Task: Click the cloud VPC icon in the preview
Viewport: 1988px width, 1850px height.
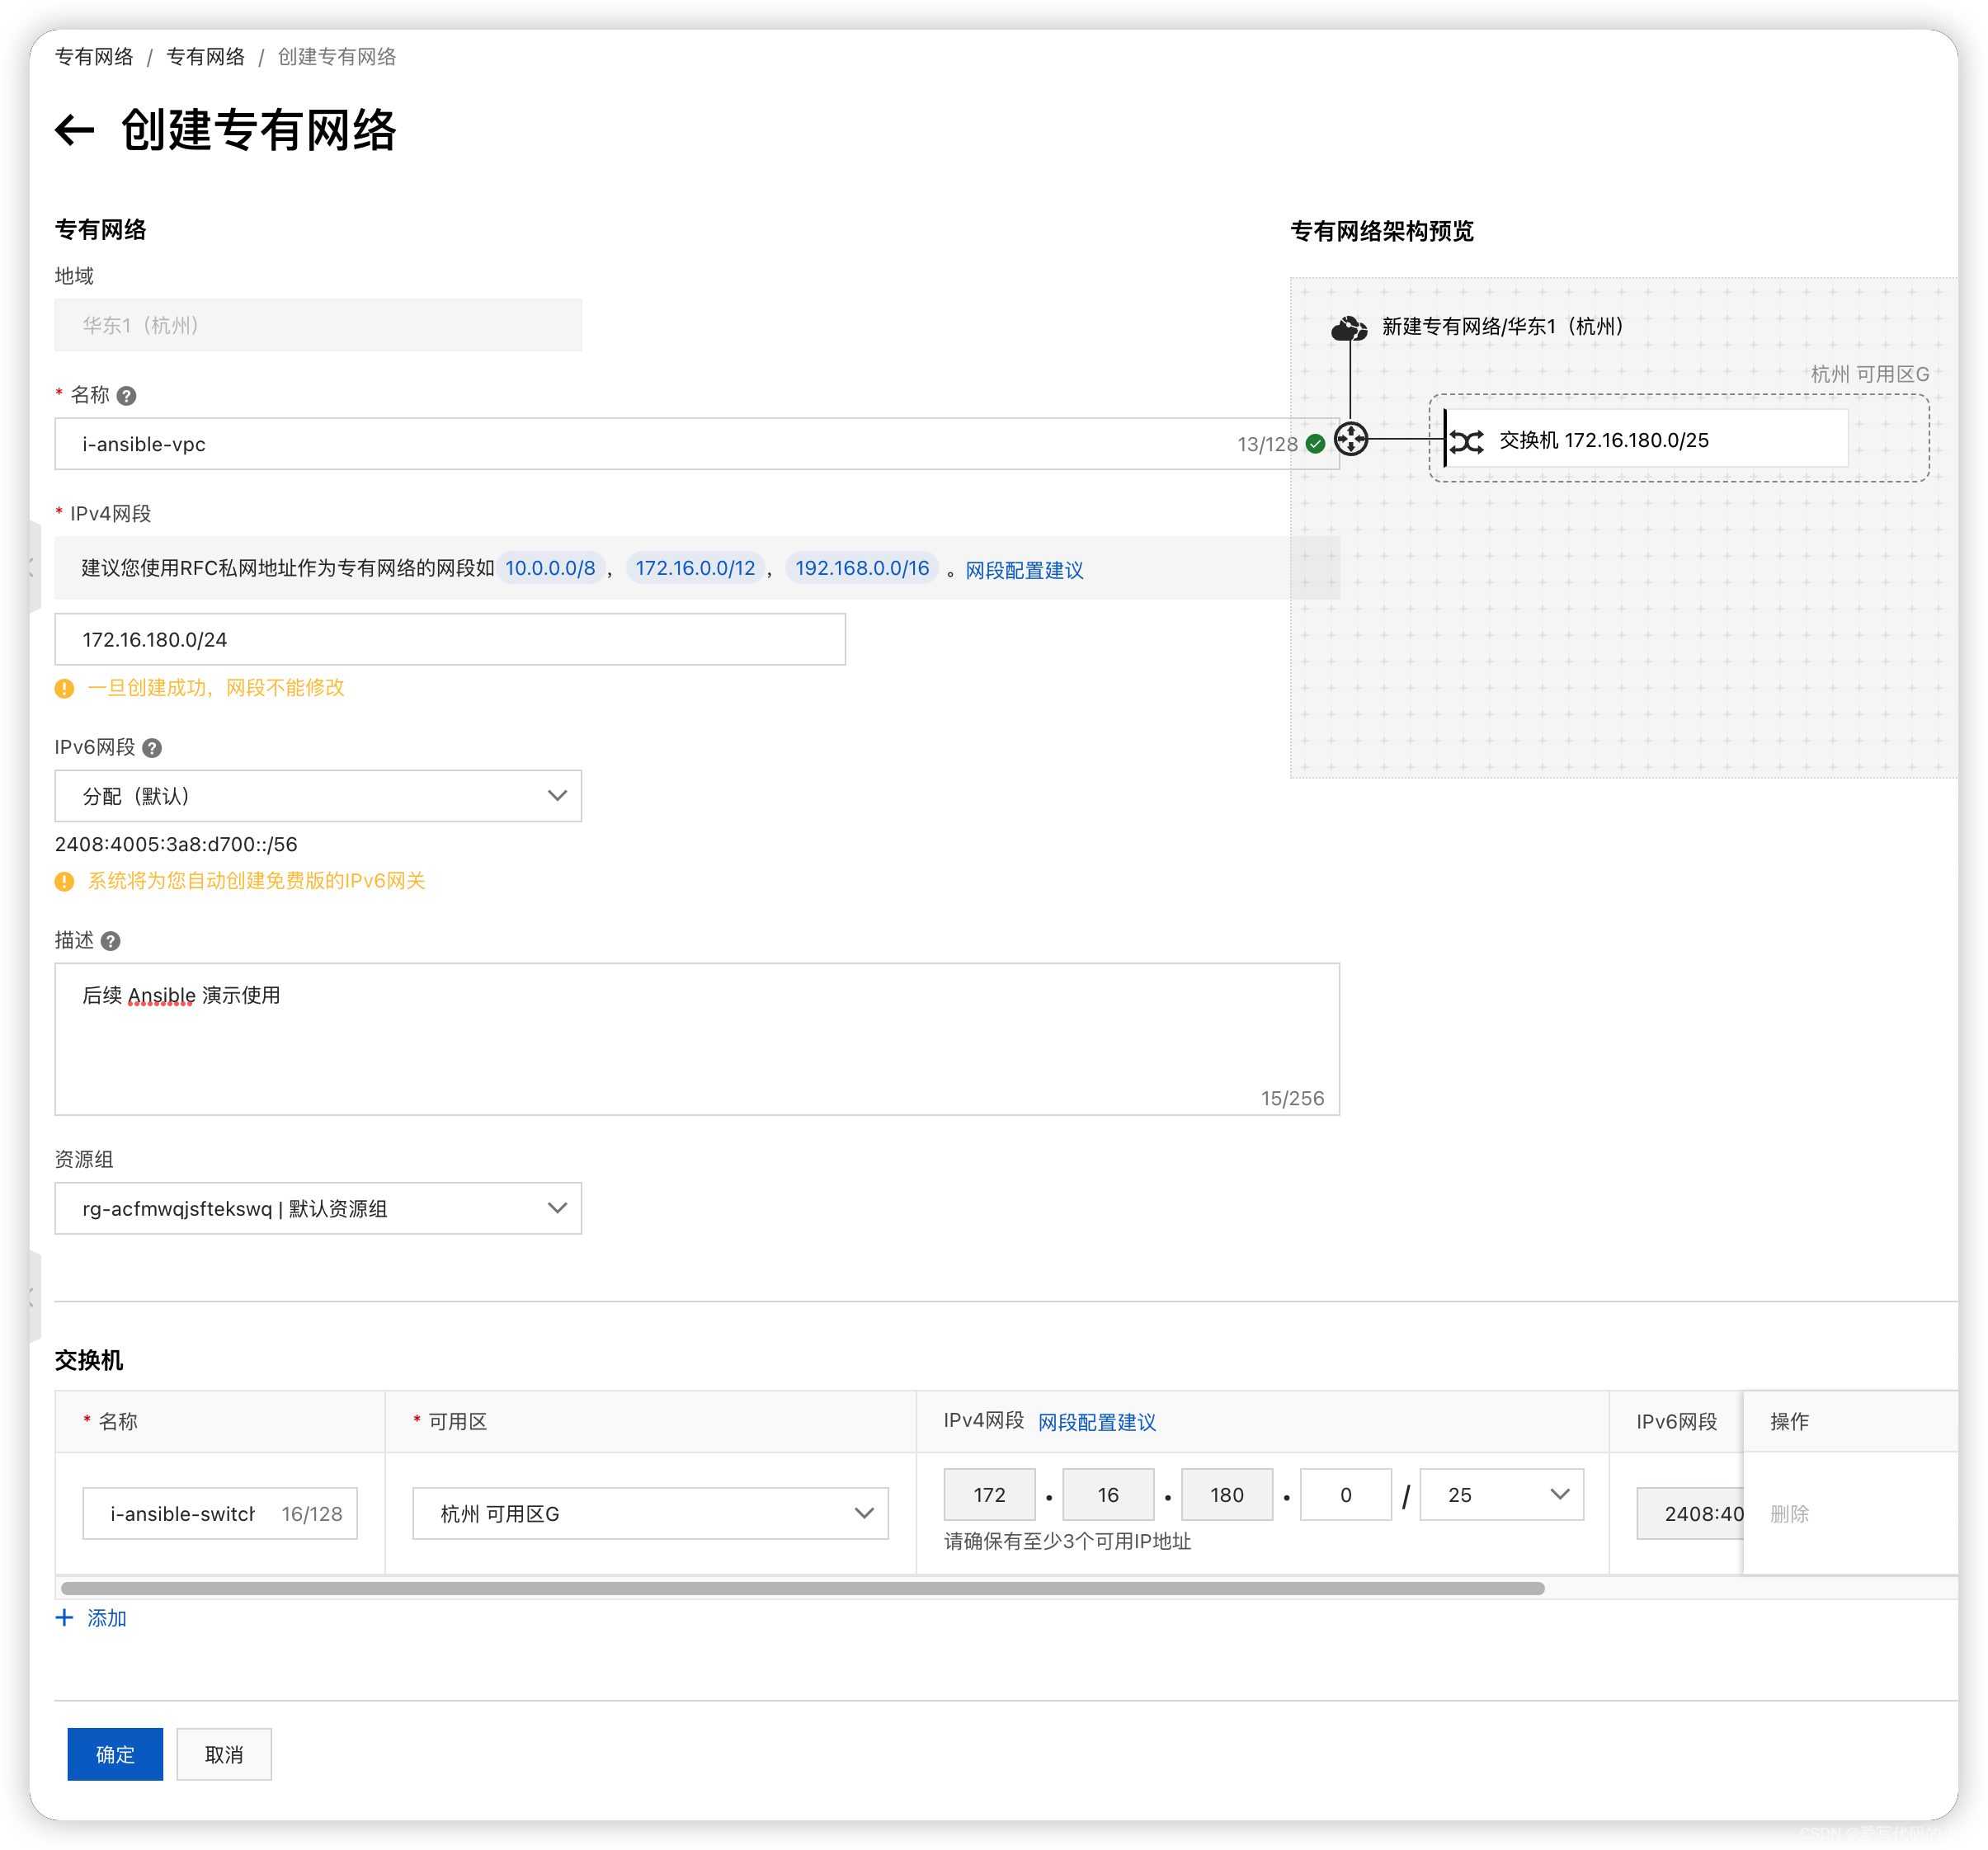Action: [x=1349, y=328]
